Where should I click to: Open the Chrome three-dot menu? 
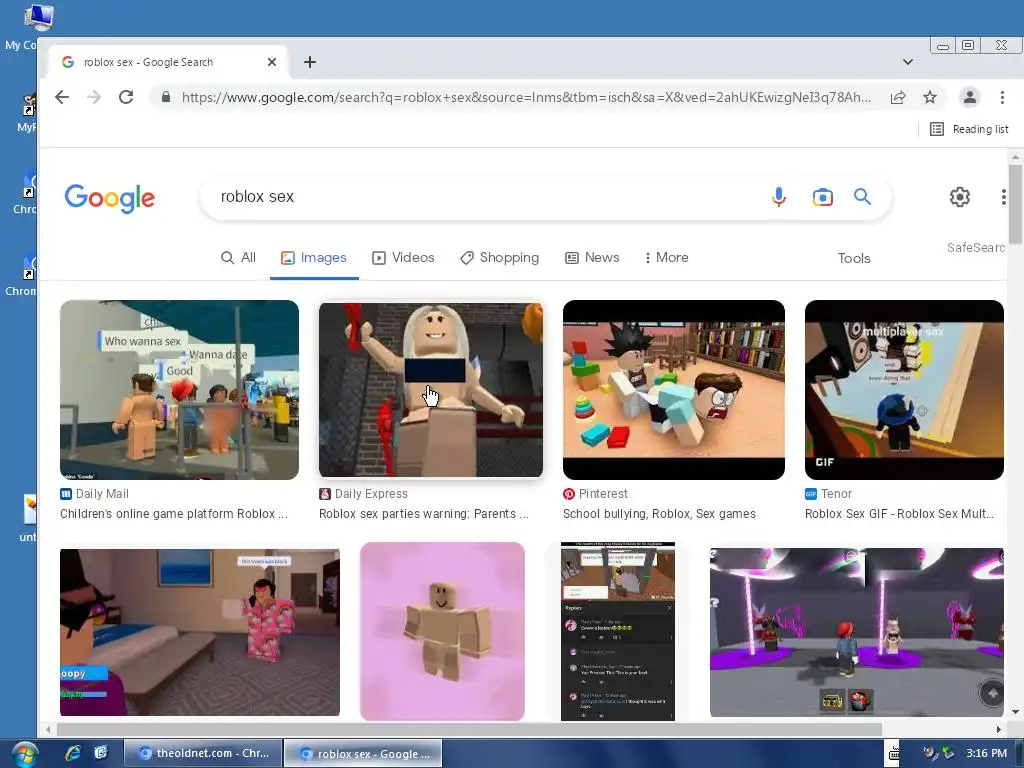[1002, 97]
